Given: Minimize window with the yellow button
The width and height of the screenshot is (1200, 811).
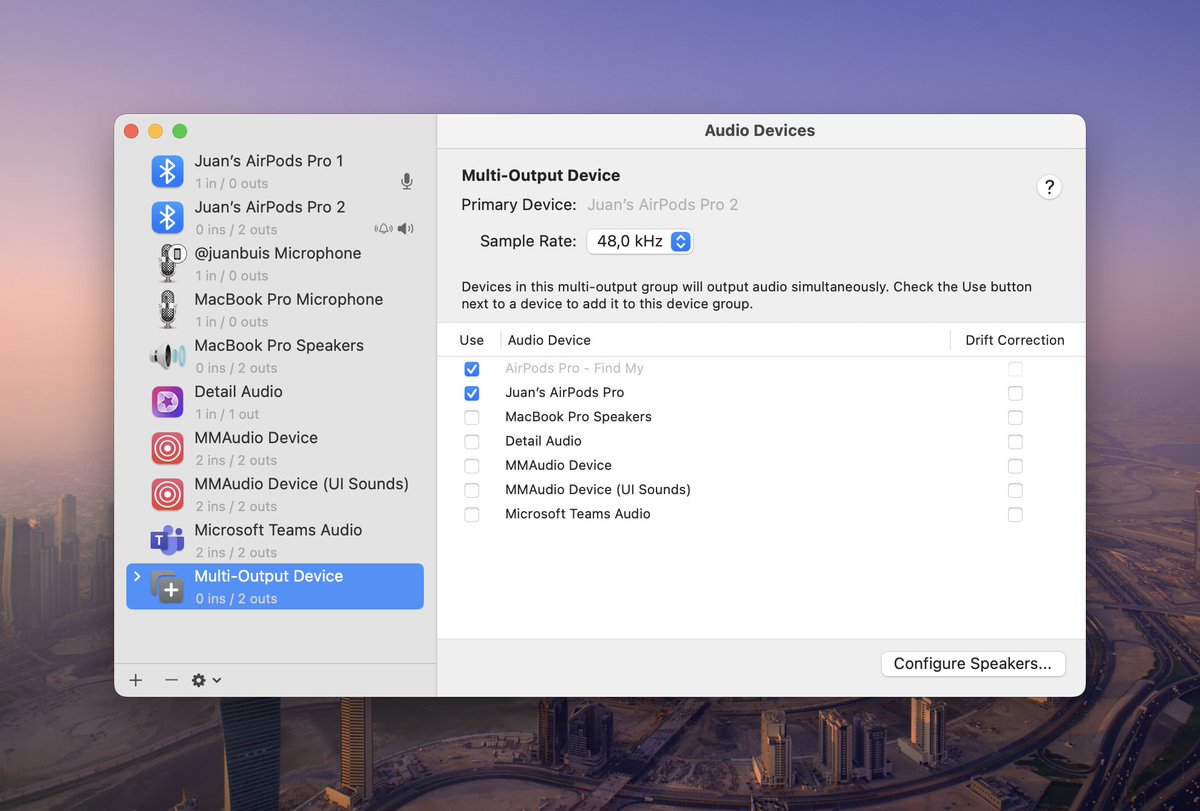Looking at the screenshot, I should click(x=155, y=131).
